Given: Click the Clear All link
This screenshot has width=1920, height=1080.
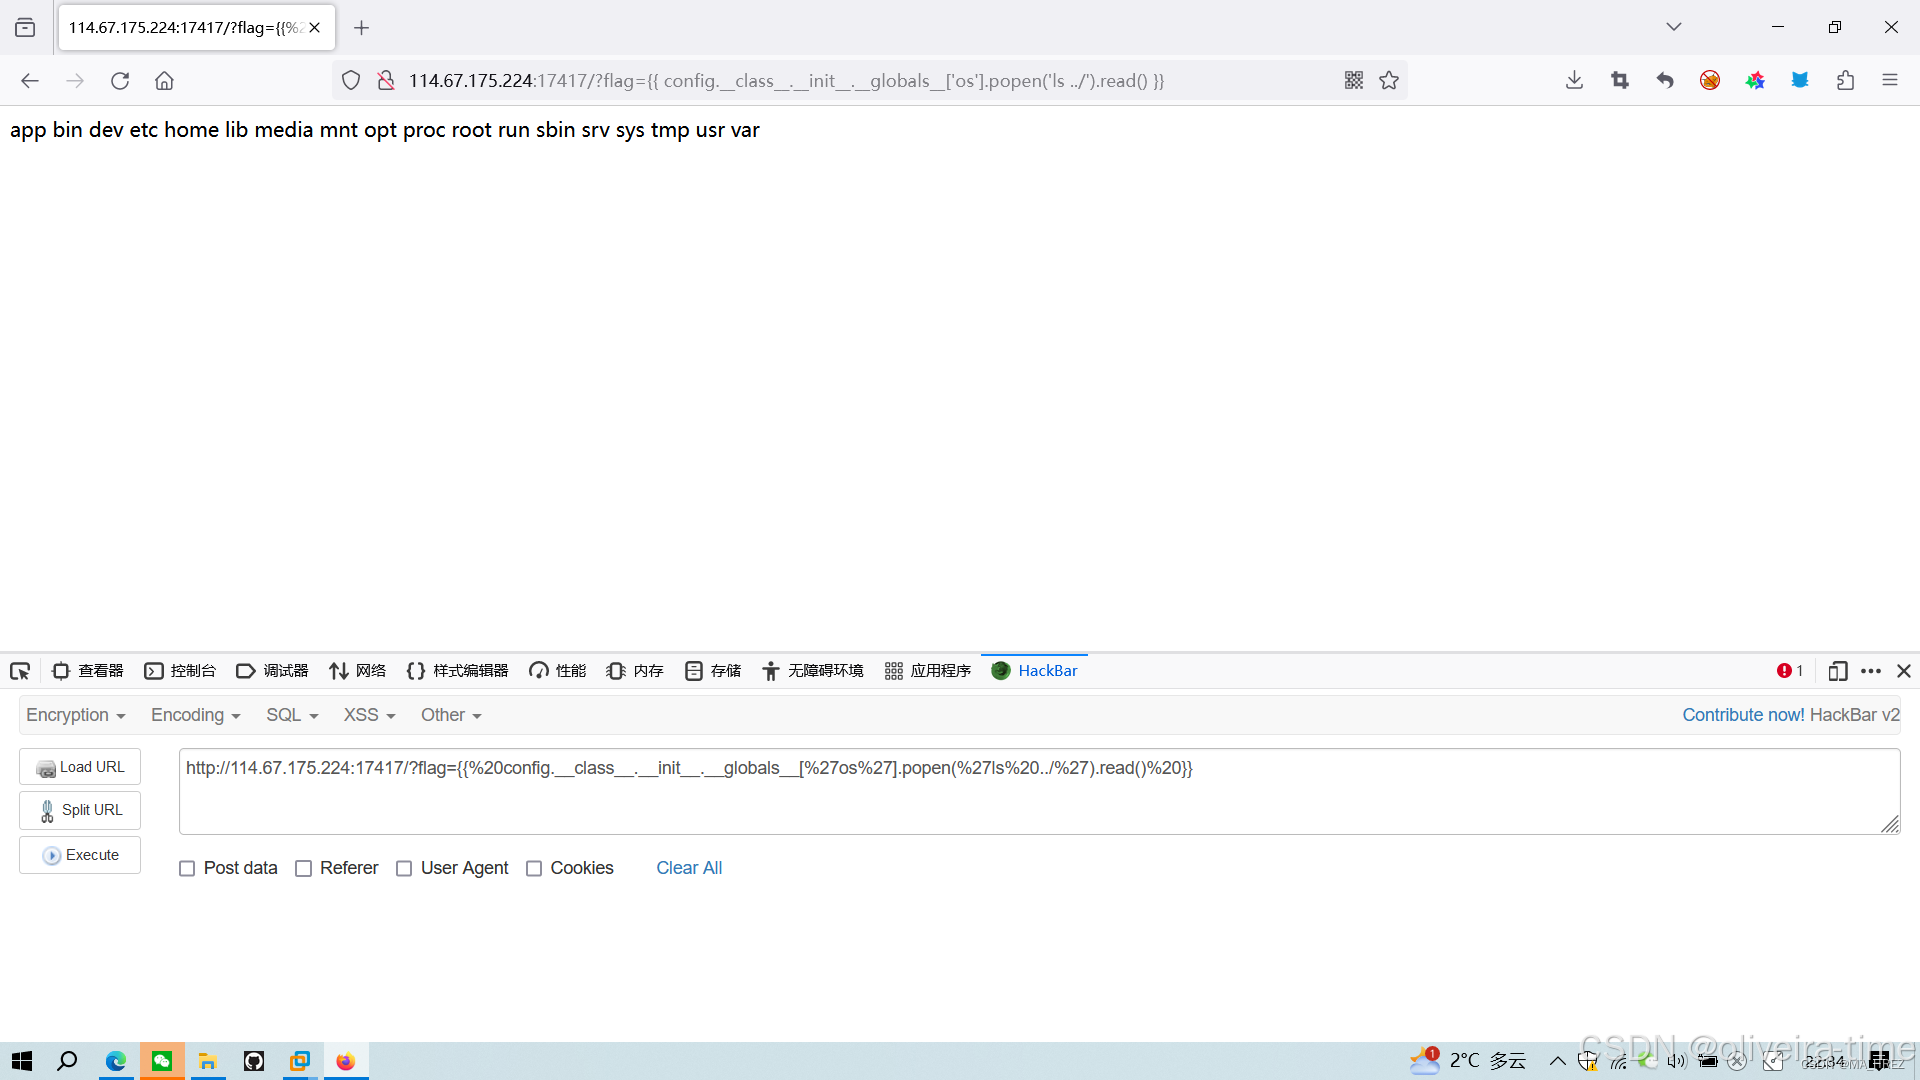Looking at the screenshot, I should [x=689, y=868].
